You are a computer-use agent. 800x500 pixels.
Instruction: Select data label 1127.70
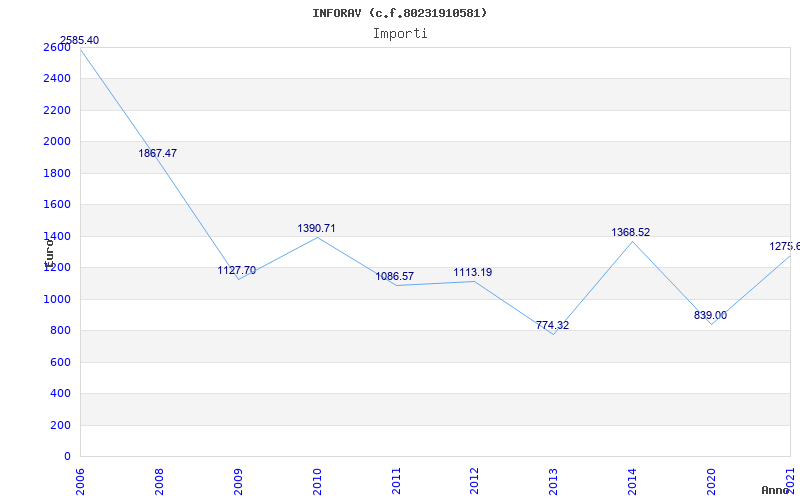237,270
